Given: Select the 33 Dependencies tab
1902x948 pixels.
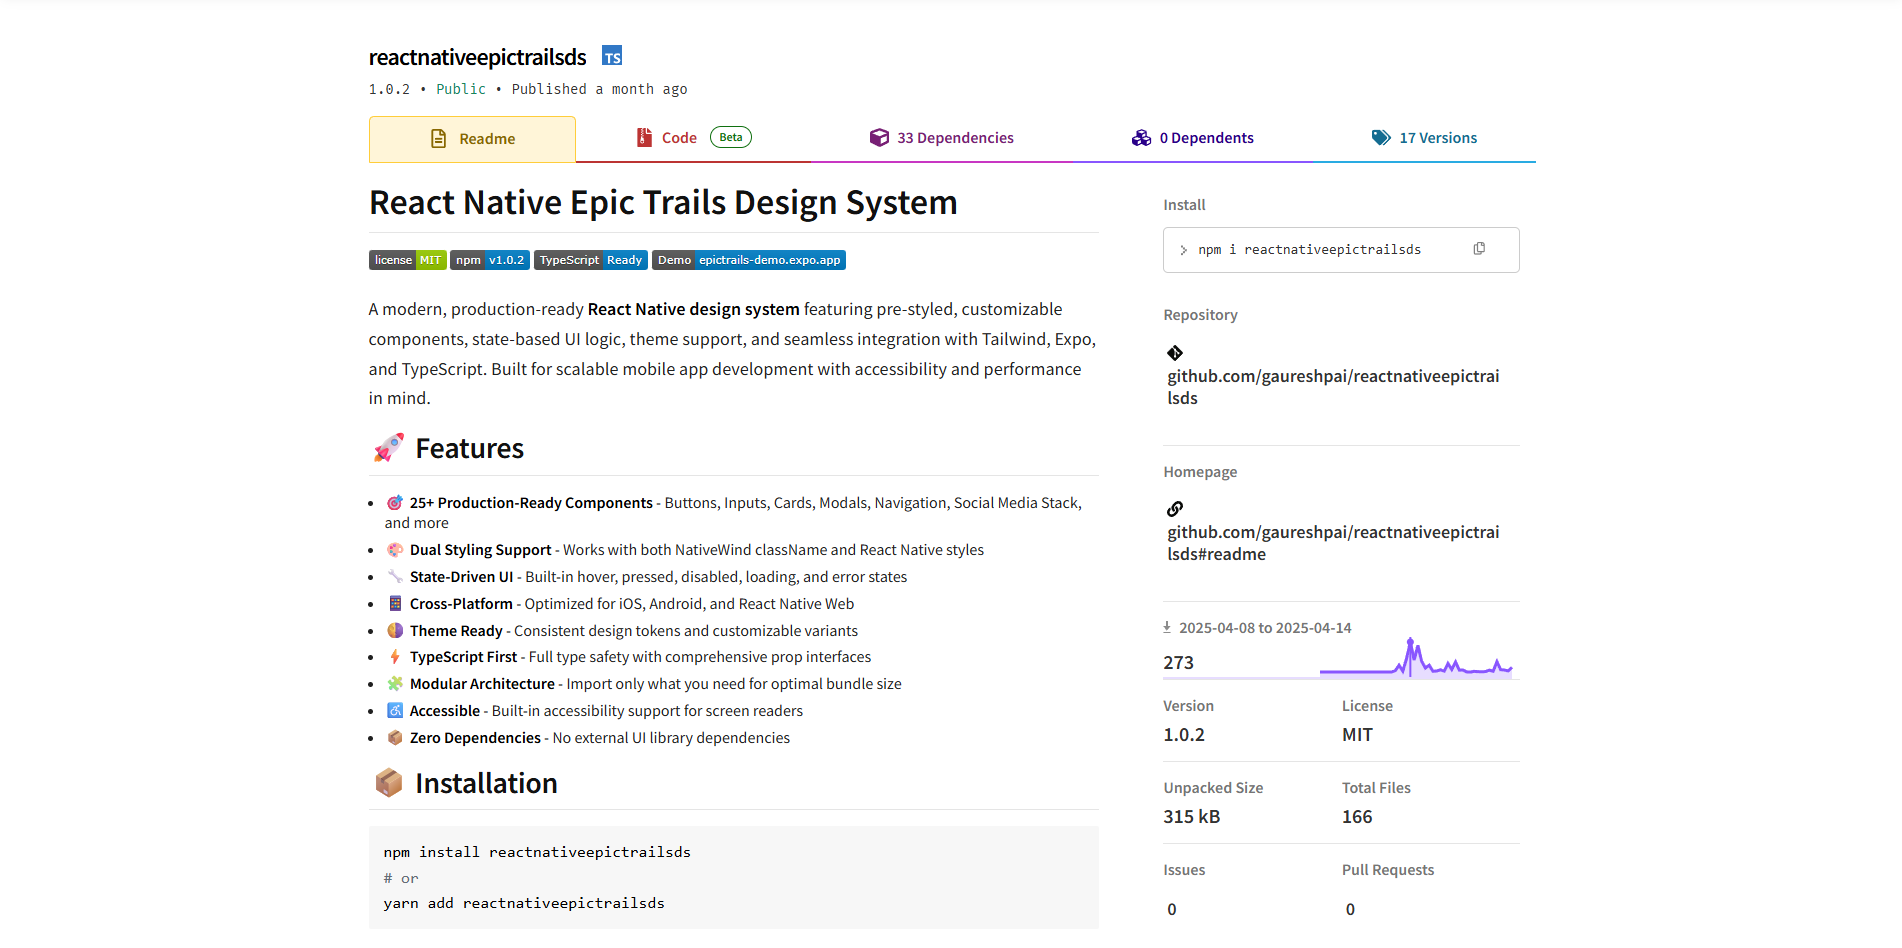Looking at the screenshot, I should (955, 137).
